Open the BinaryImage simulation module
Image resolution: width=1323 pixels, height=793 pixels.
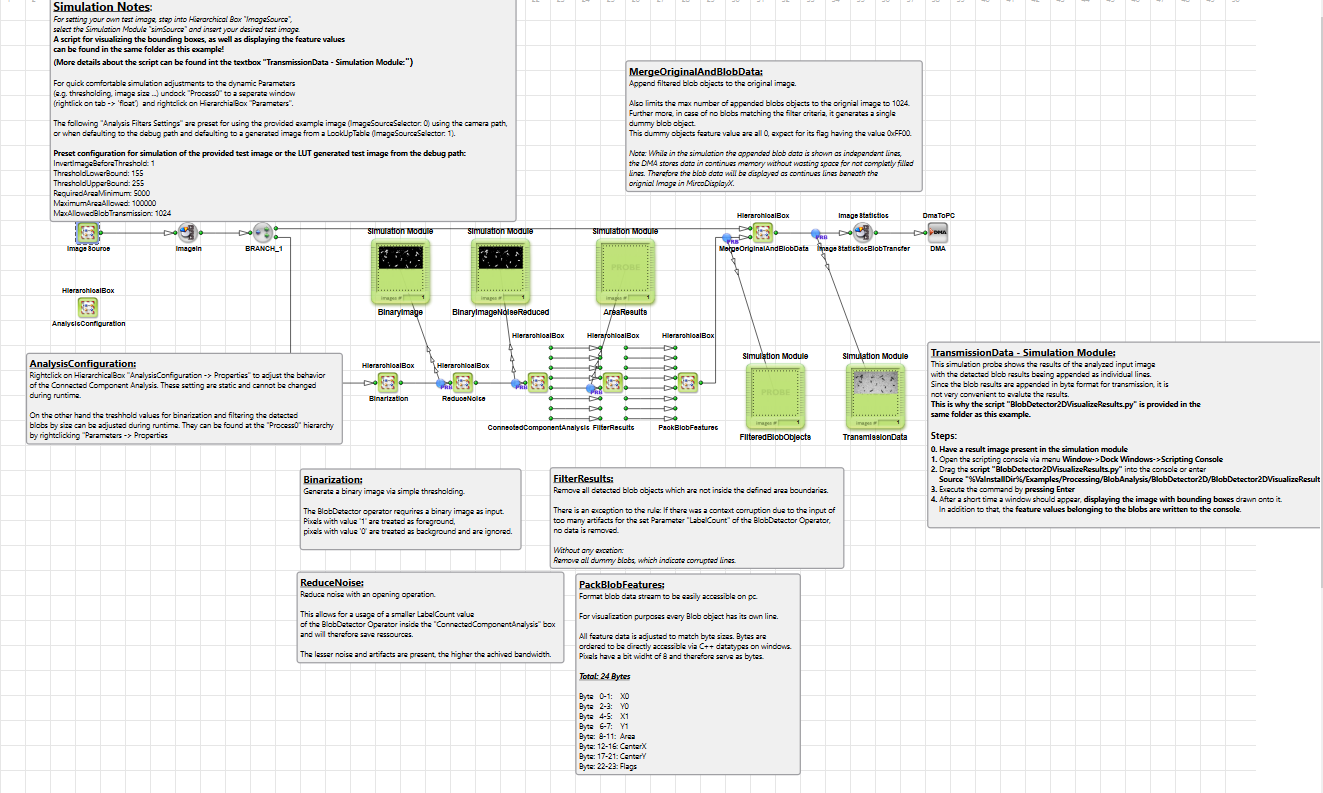(x=400, y=272)
